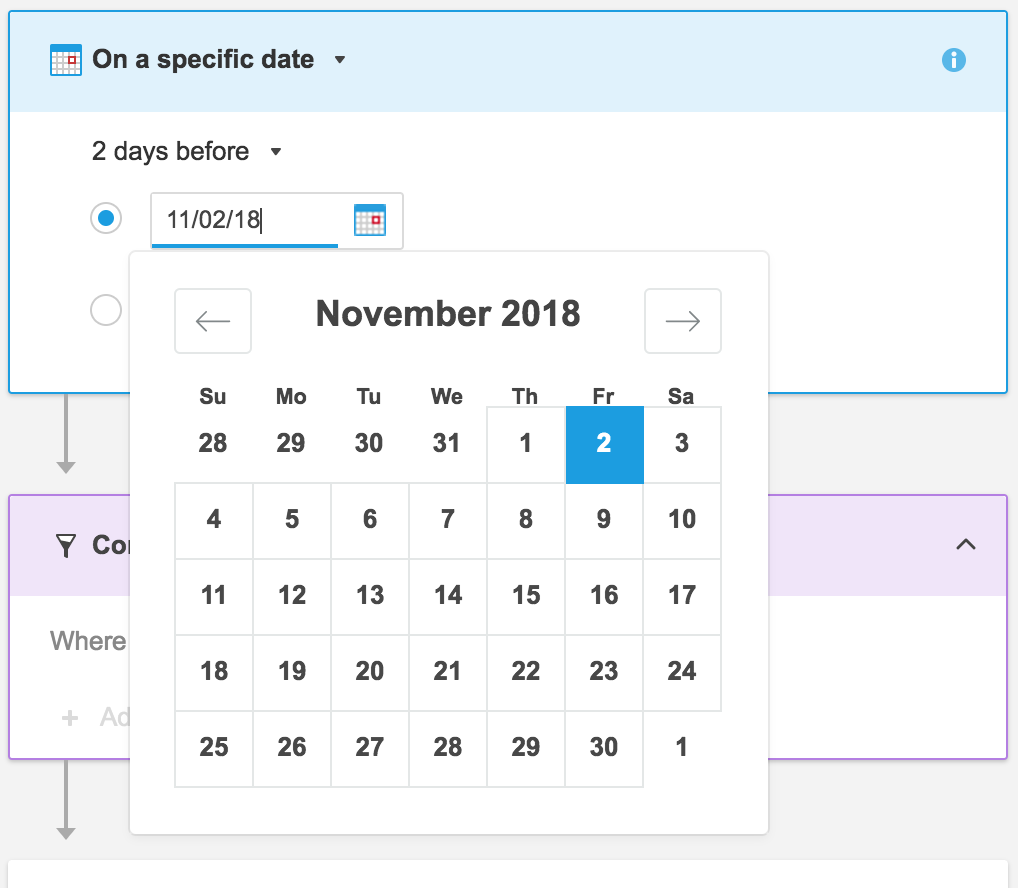This screenshot has width=1018, height=888.
Task: Click the 'November 2018' month heading
Action: (448, 314)
